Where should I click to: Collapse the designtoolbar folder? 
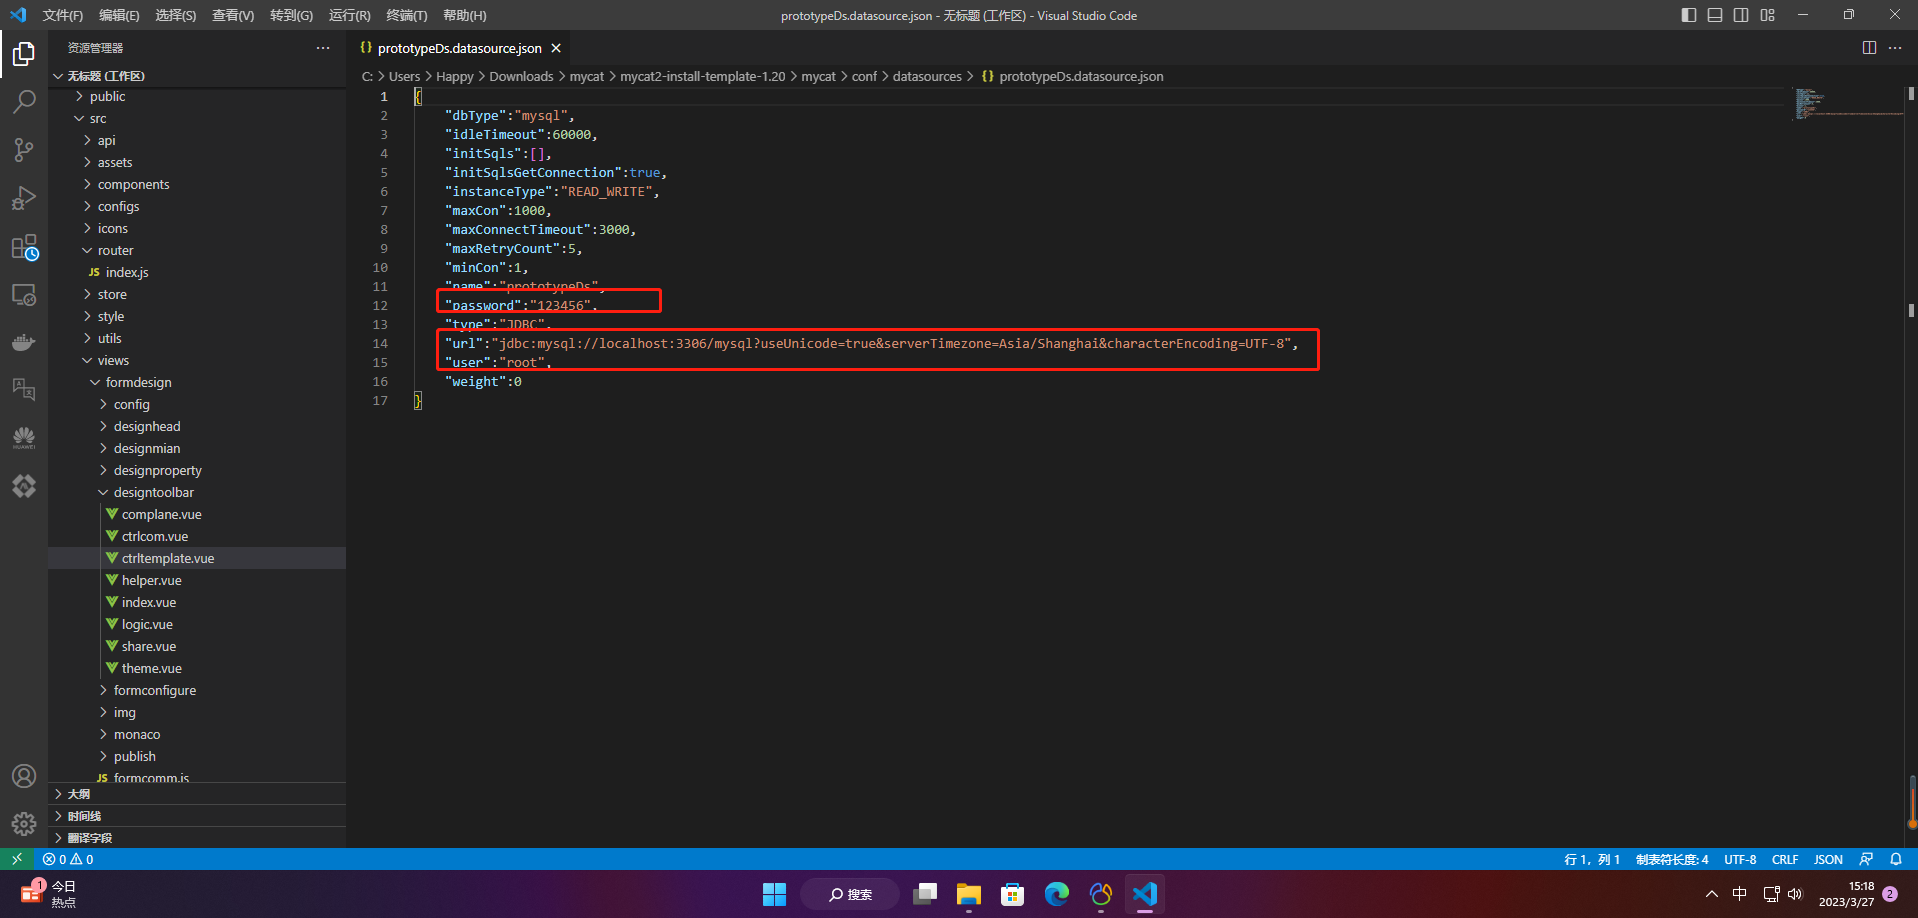pyautogui.click(x=153, y=492)
